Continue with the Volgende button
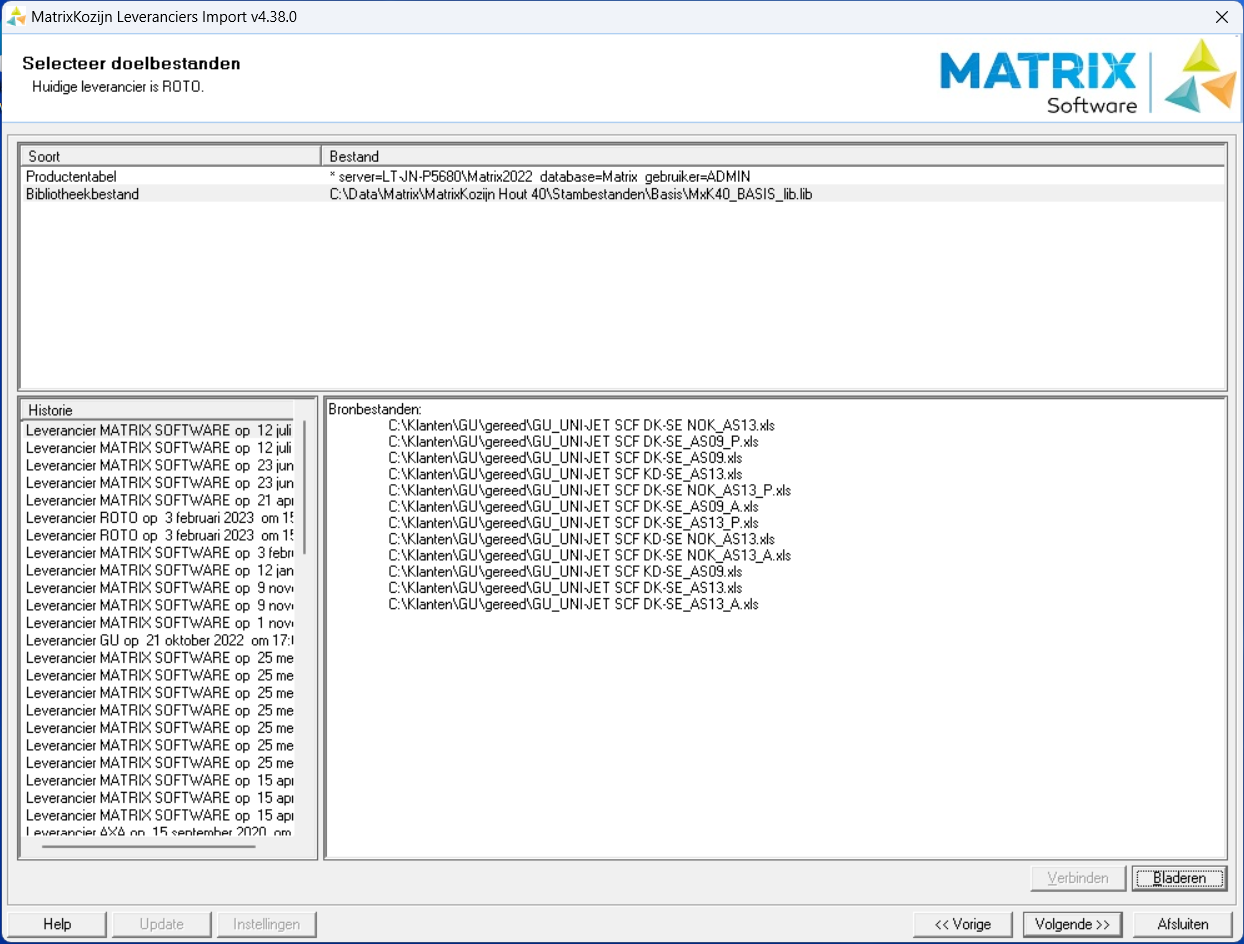Viewport: 1244px width, 944px height. pos(1073,924)
